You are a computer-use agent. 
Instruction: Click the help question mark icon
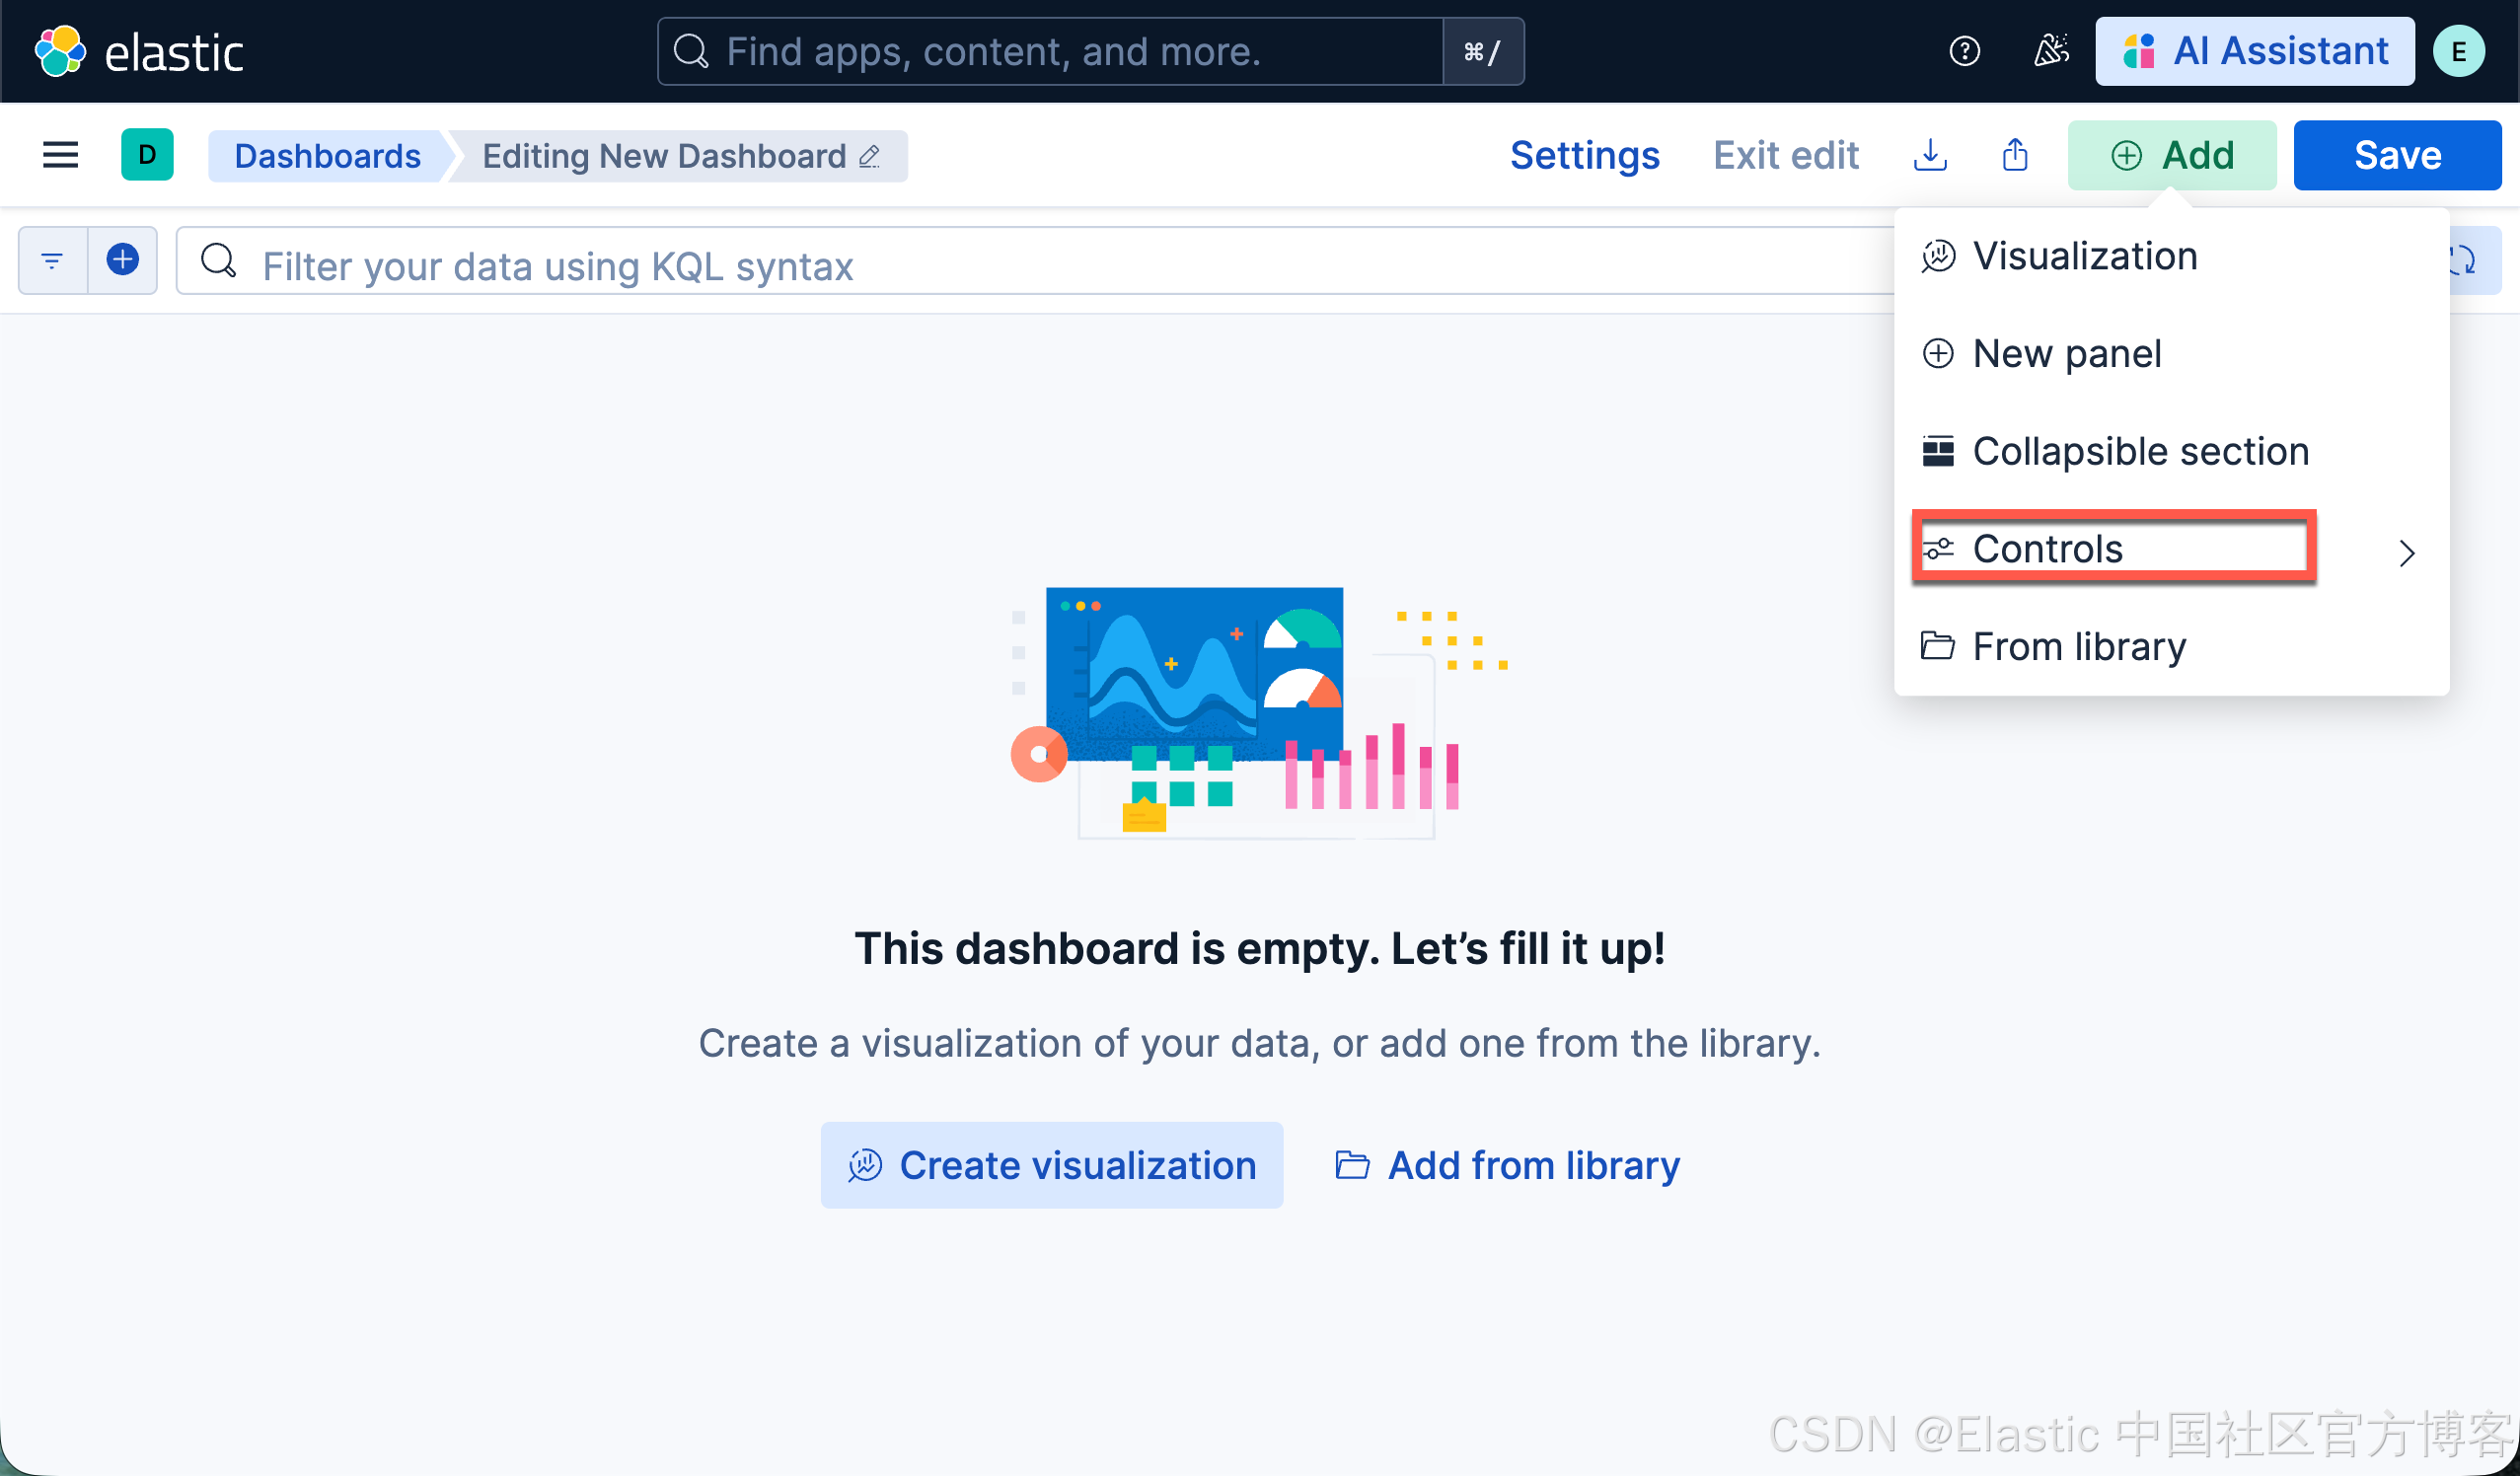tap(1964, 51)
